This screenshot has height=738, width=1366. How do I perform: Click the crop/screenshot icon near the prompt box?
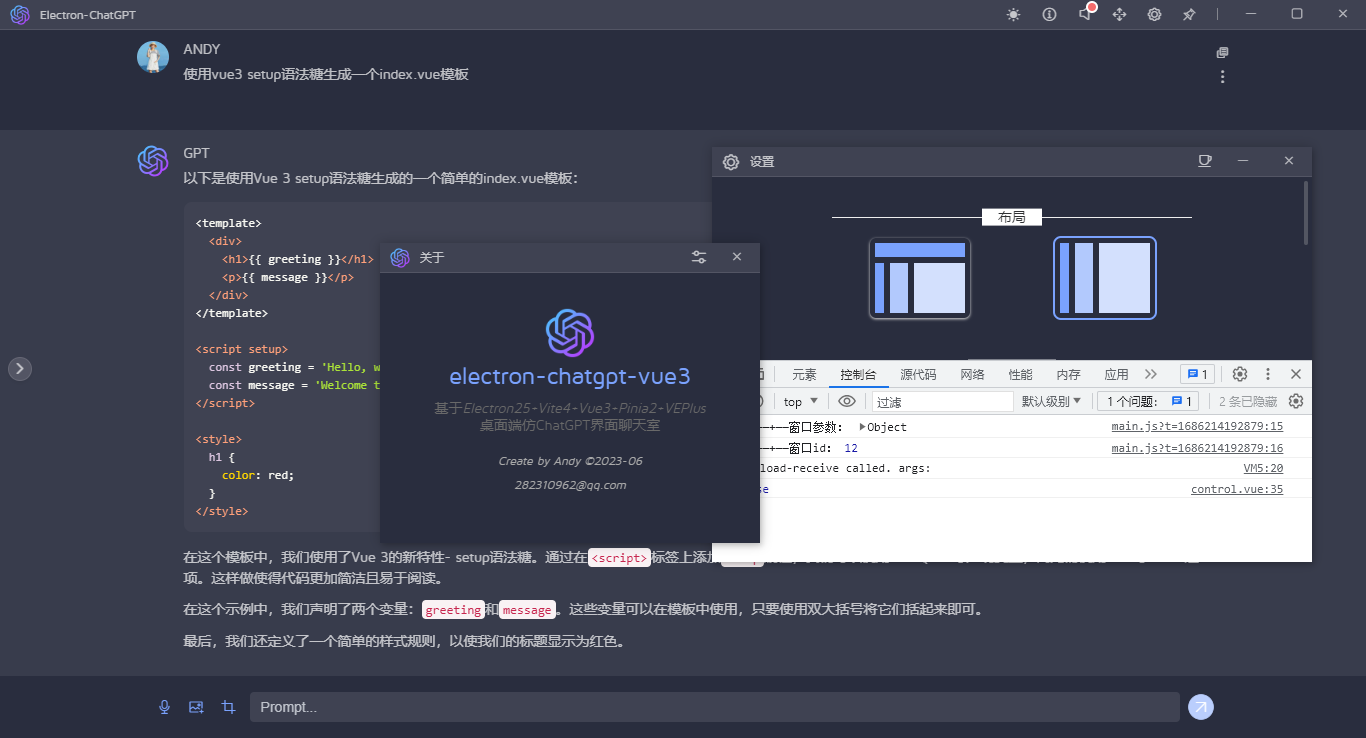(228, 707)
